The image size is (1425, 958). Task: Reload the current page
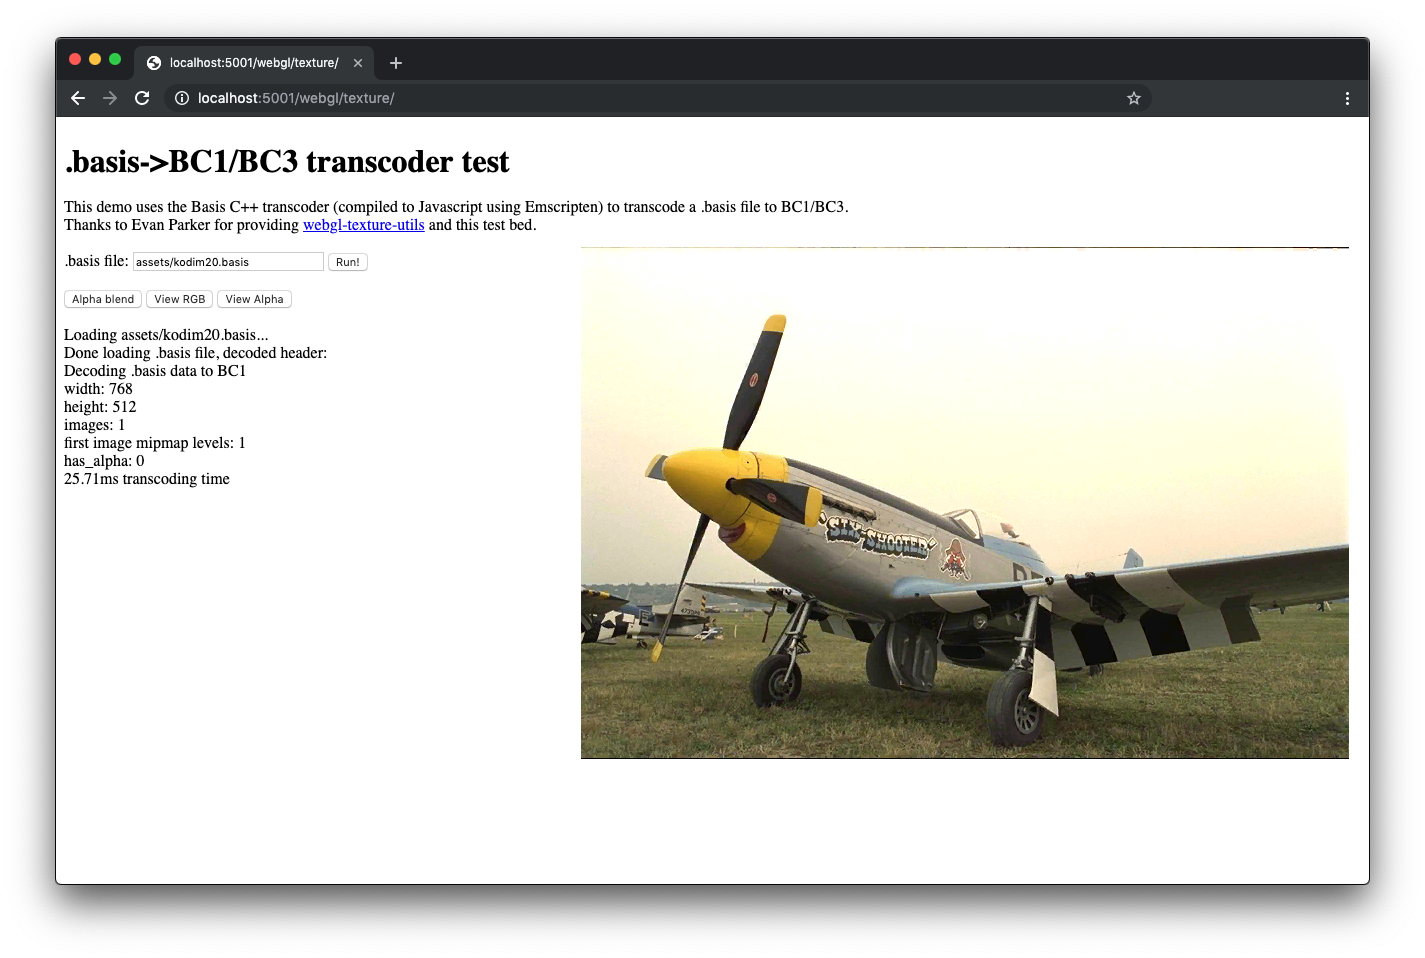pyautogui.click(x=142, y=98)
